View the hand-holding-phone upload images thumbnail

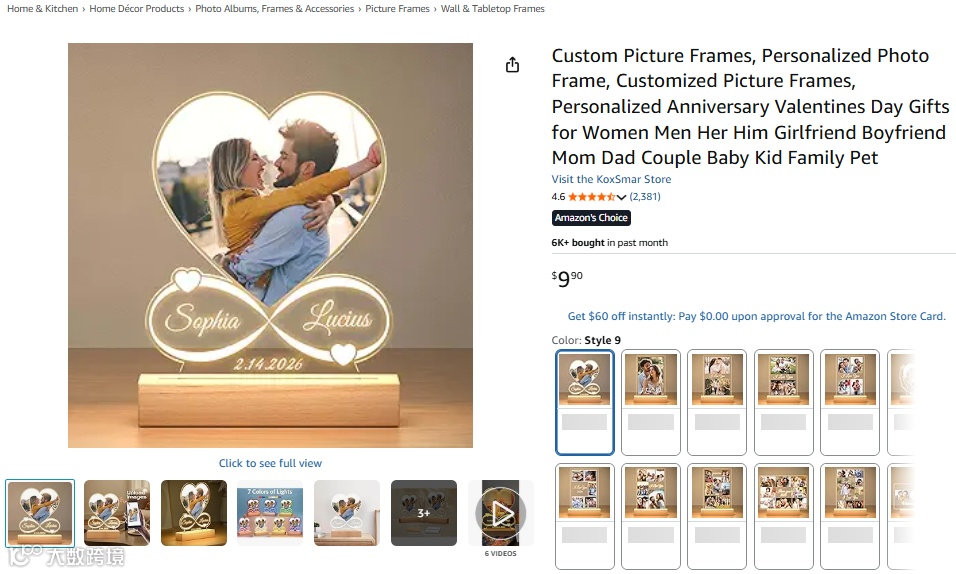pos(117,513)
